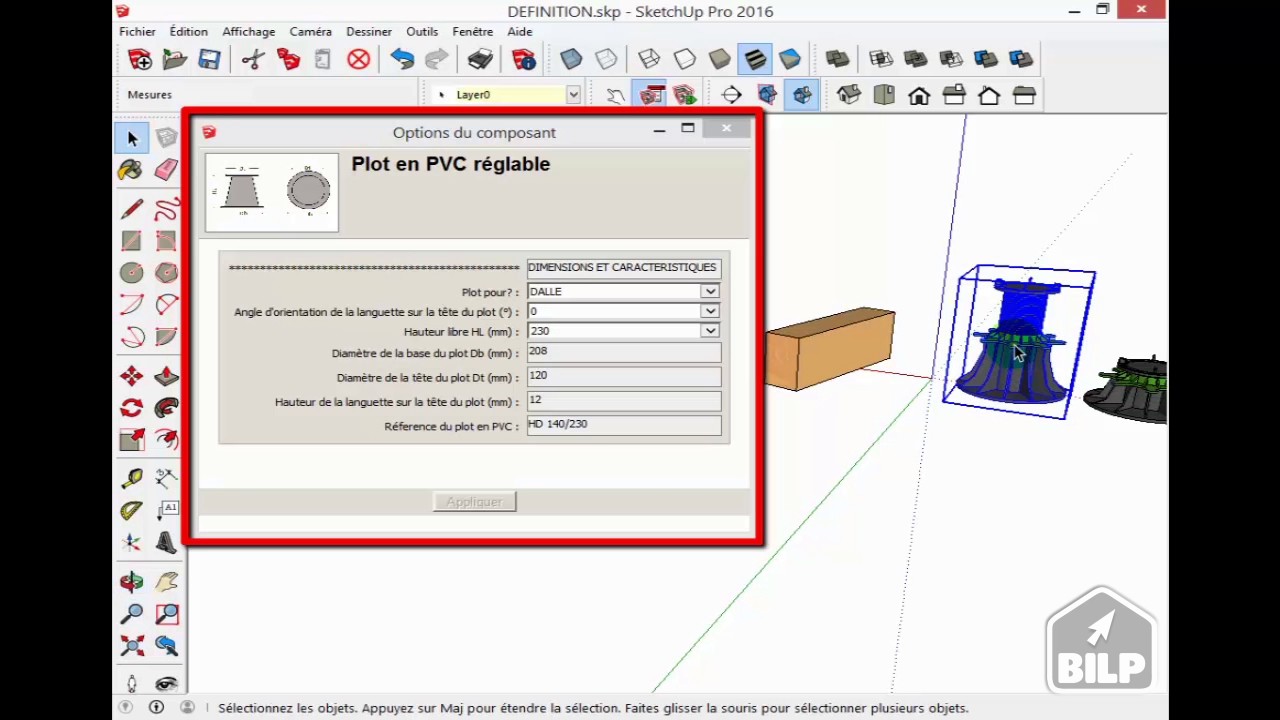1280x720 pixels.
Task: Open the Affichage menu
Action: click(248, 32)
